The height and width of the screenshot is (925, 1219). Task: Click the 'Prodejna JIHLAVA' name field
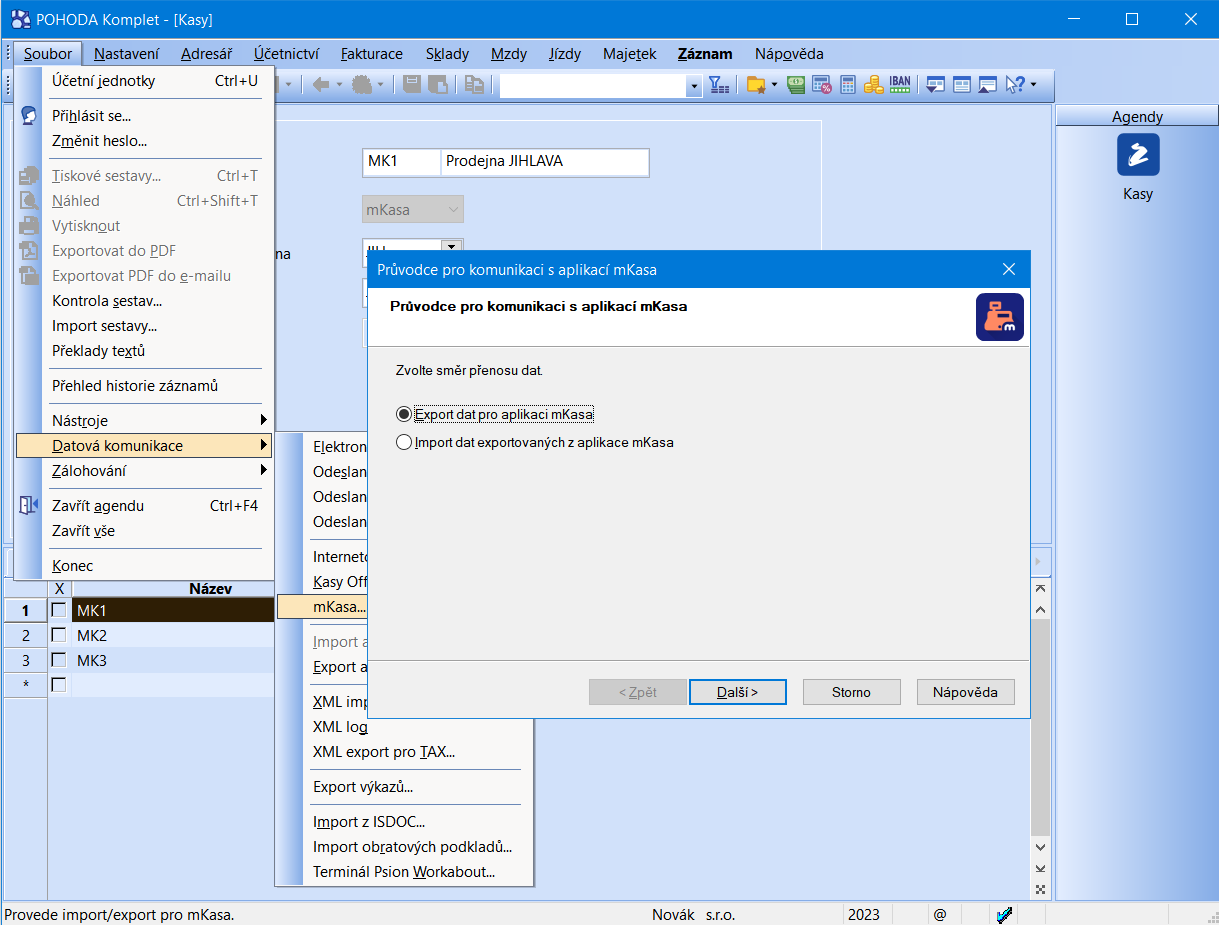545,161
